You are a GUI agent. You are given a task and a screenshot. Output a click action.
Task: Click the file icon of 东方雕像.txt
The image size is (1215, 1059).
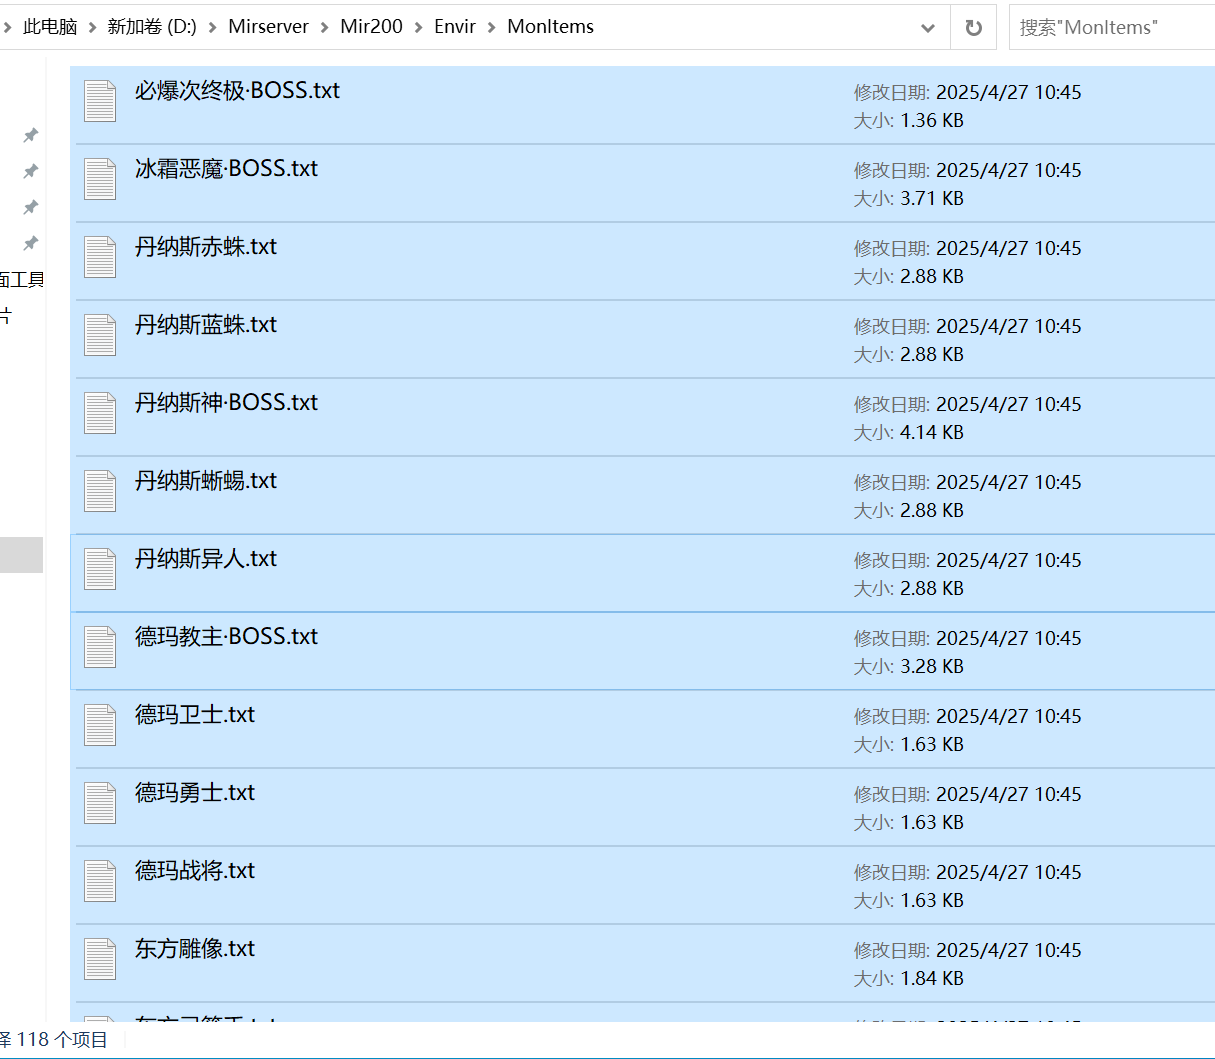coord(100,959)
